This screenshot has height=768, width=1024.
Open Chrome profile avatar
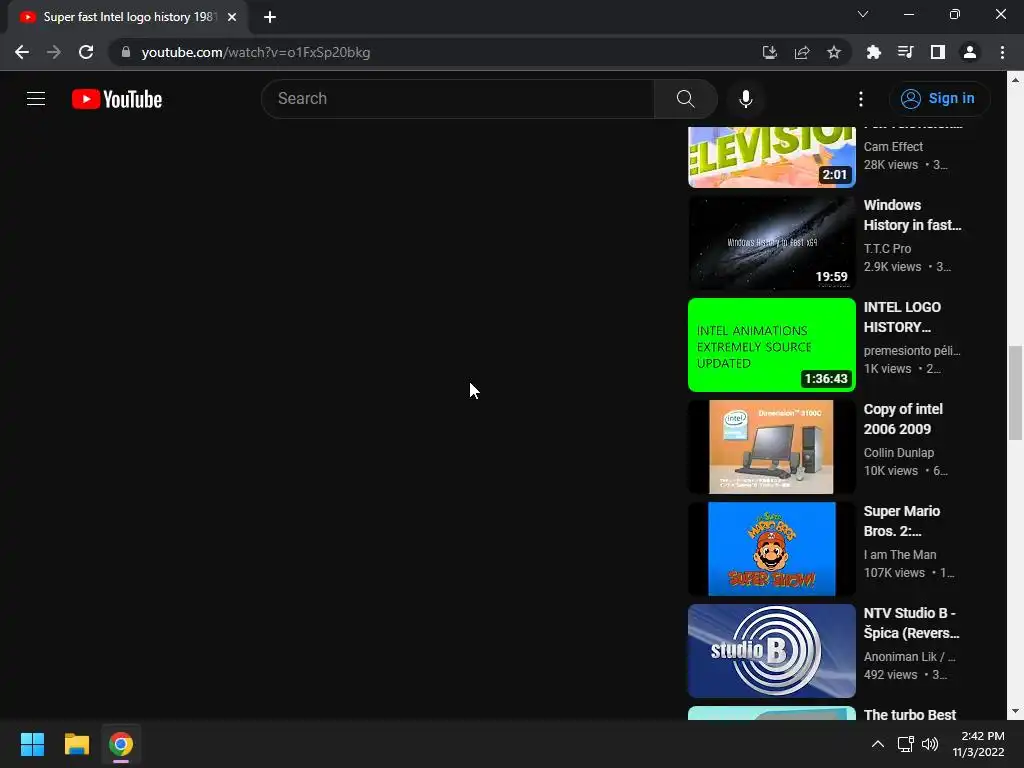coord(970,52)
